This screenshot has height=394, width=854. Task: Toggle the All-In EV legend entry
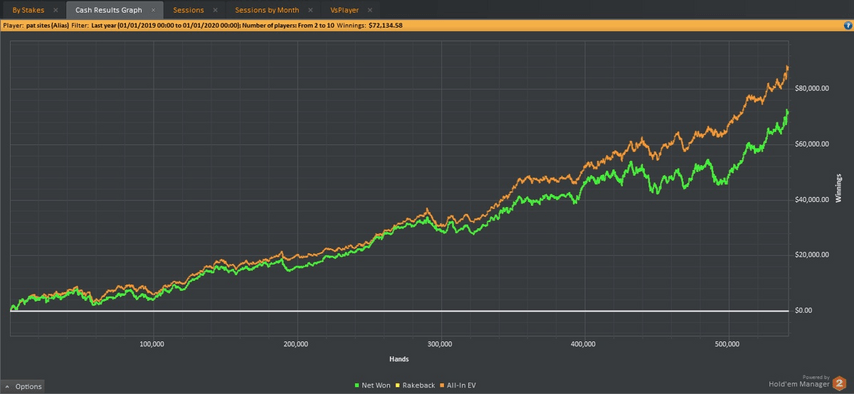pyautogui.click(x=458, y=385)
